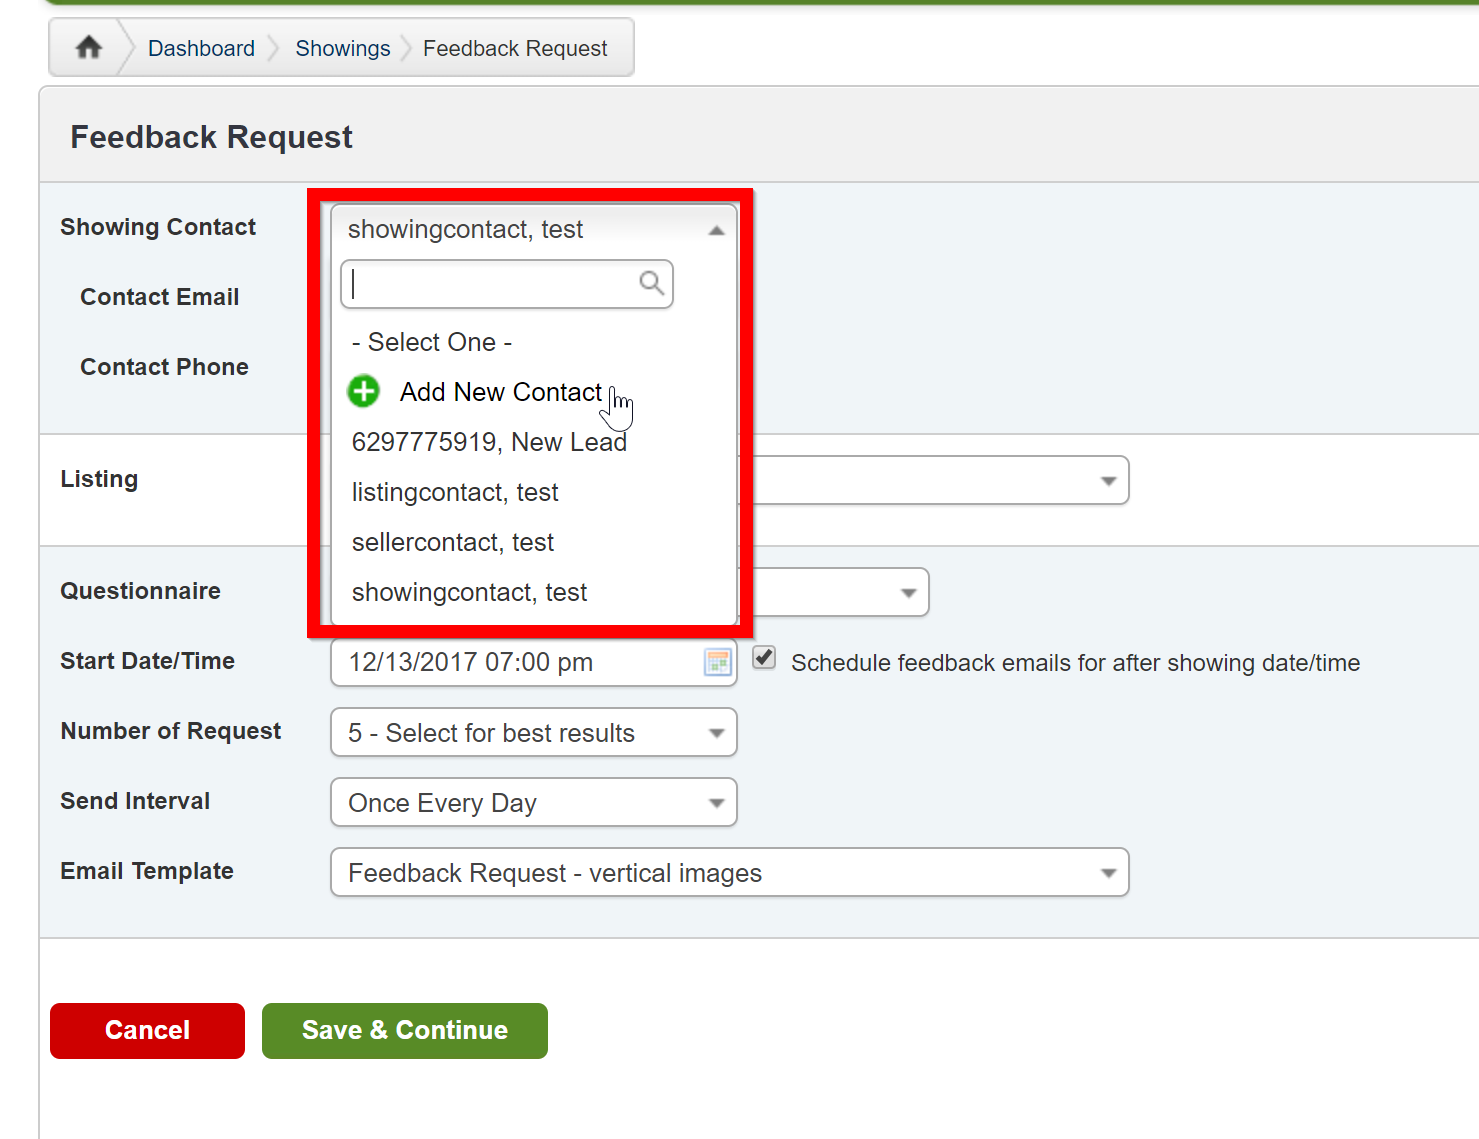The image size is (1479, 1139).
Task: Open the Questionnaire dropdown
Action: [x=908, y=593]
